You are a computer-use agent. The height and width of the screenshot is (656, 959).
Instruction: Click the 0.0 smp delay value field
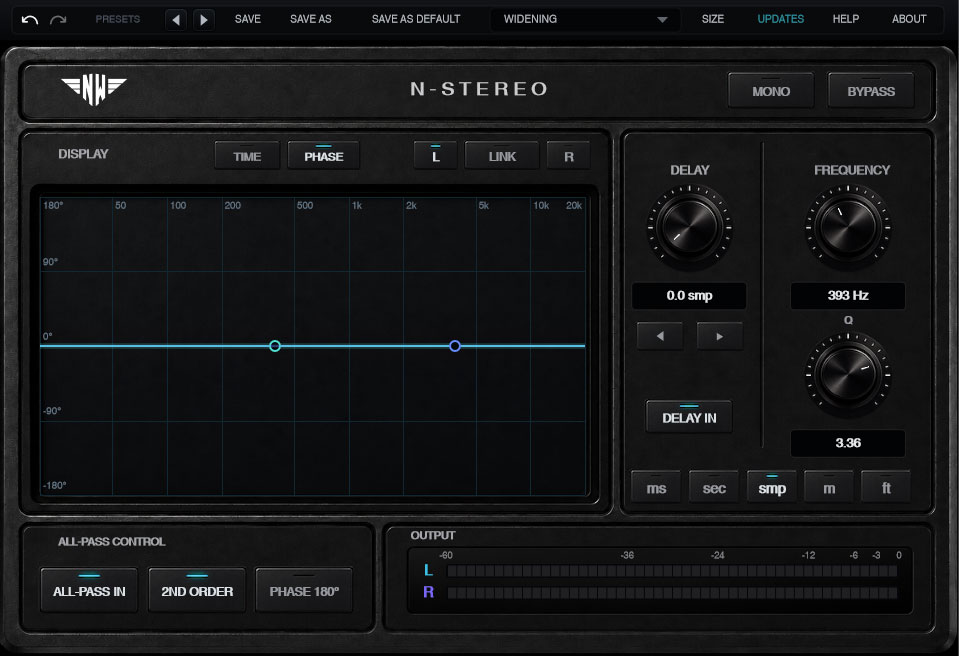[689, 296]
